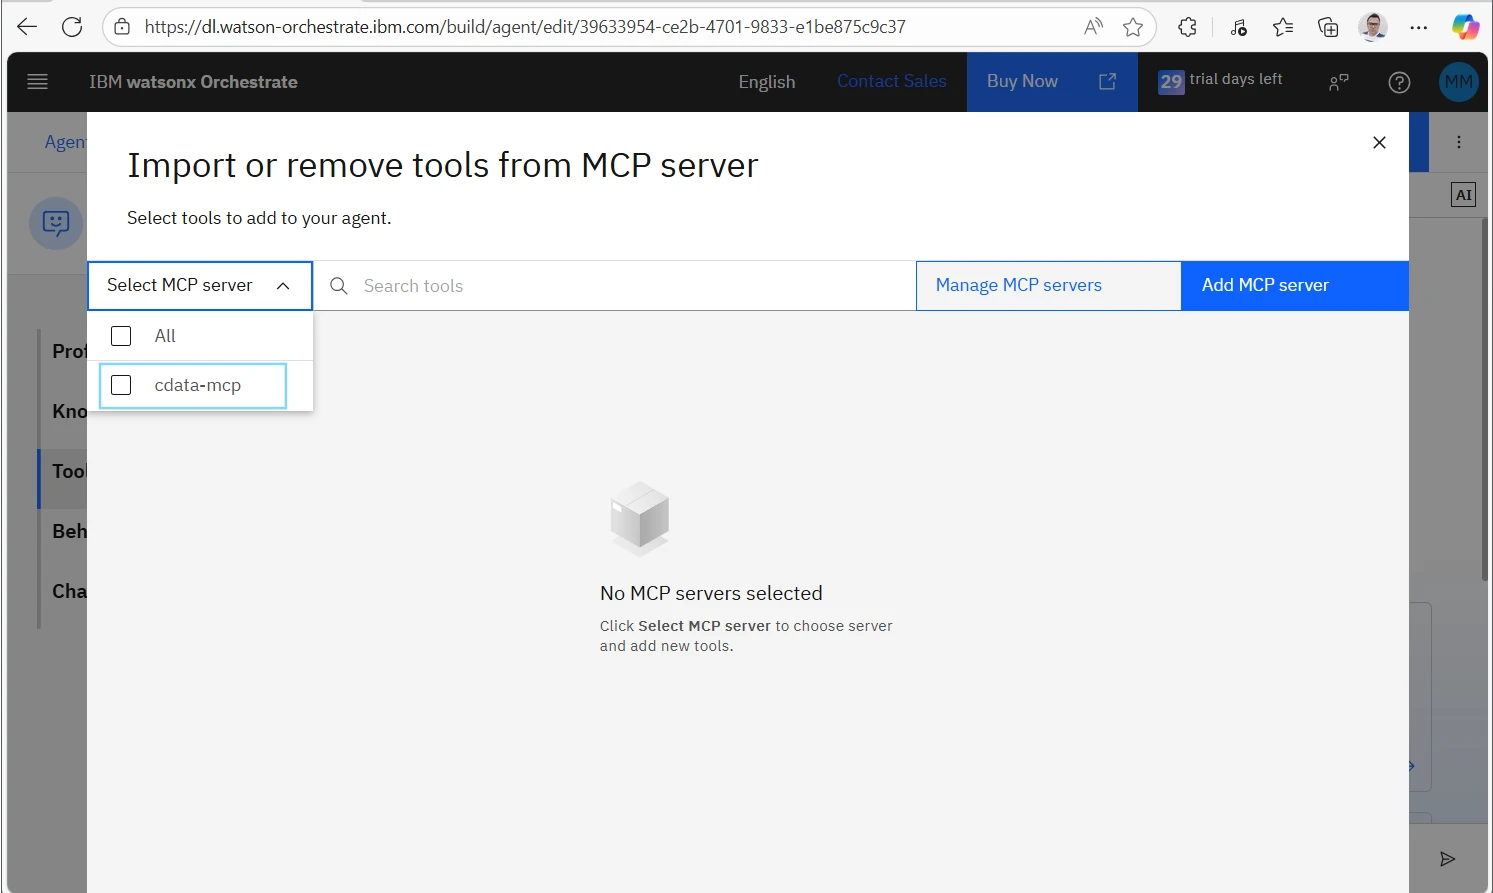This screenshot has width=1493, height=893.
Task: Open the MM user profile avatar
Action: point(1458,82)
